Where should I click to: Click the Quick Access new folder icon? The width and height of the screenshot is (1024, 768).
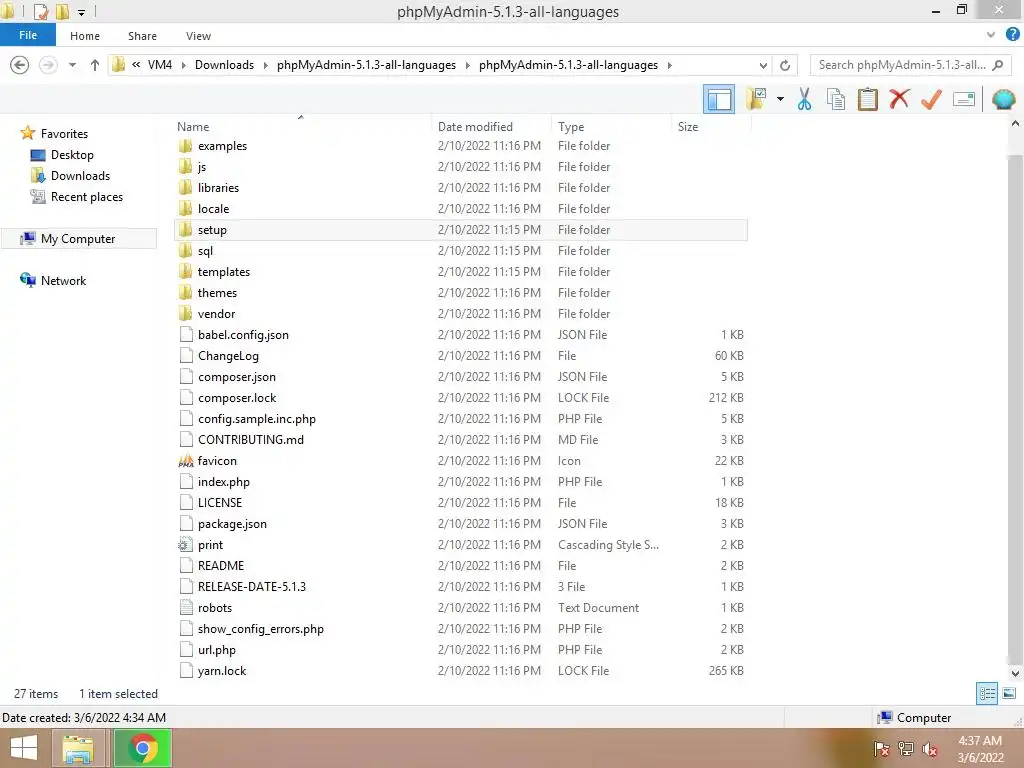tap(63, 11)
